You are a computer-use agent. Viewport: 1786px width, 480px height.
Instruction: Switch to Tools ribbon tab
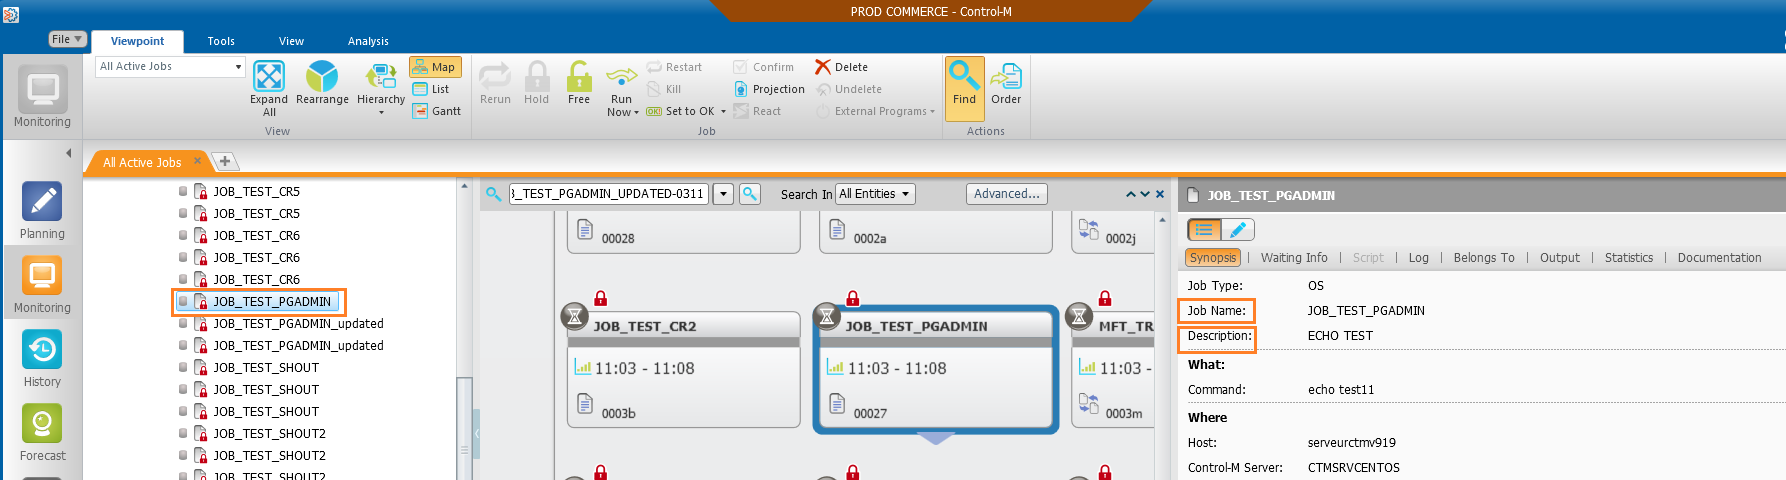[221, 41]
